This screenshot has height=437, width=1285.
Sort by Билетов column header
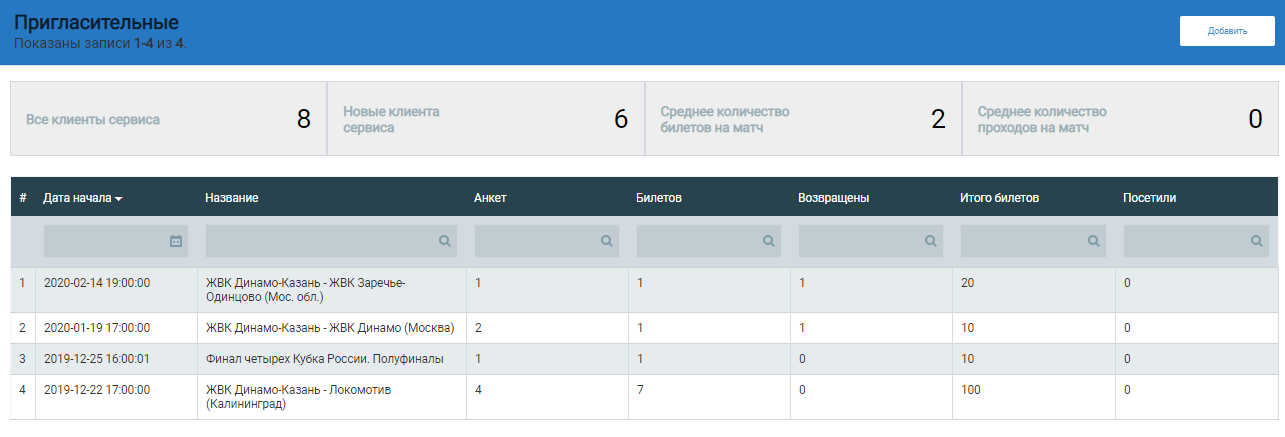pos(658,198)
